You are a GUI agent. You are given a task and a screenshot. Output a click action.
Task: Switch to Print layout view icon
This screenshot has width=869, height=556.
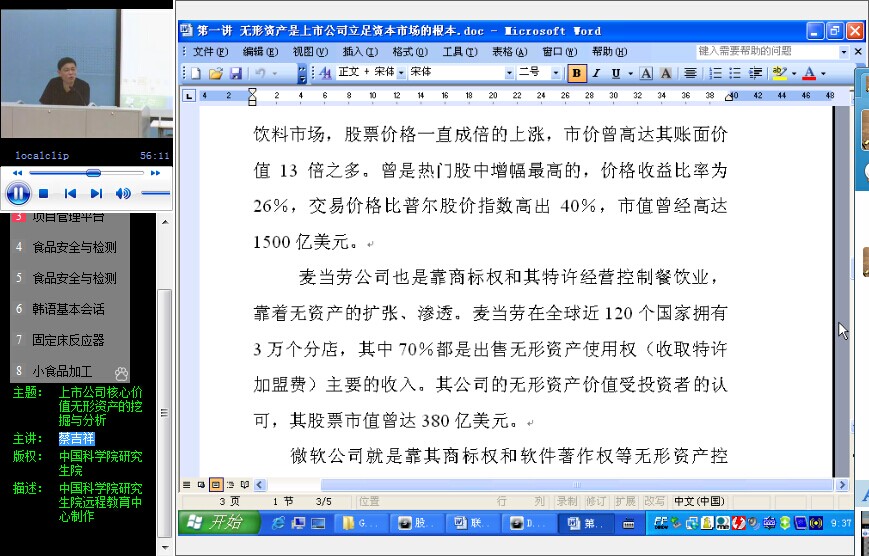tap(216, 485)
